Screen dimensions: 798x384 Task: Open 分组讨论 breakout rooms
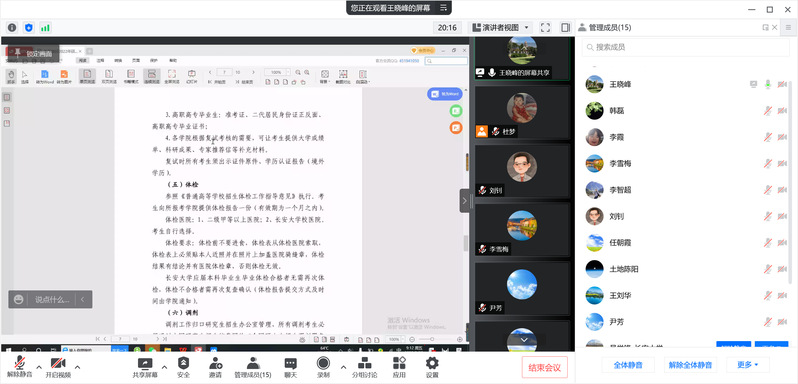click(364, 367)
